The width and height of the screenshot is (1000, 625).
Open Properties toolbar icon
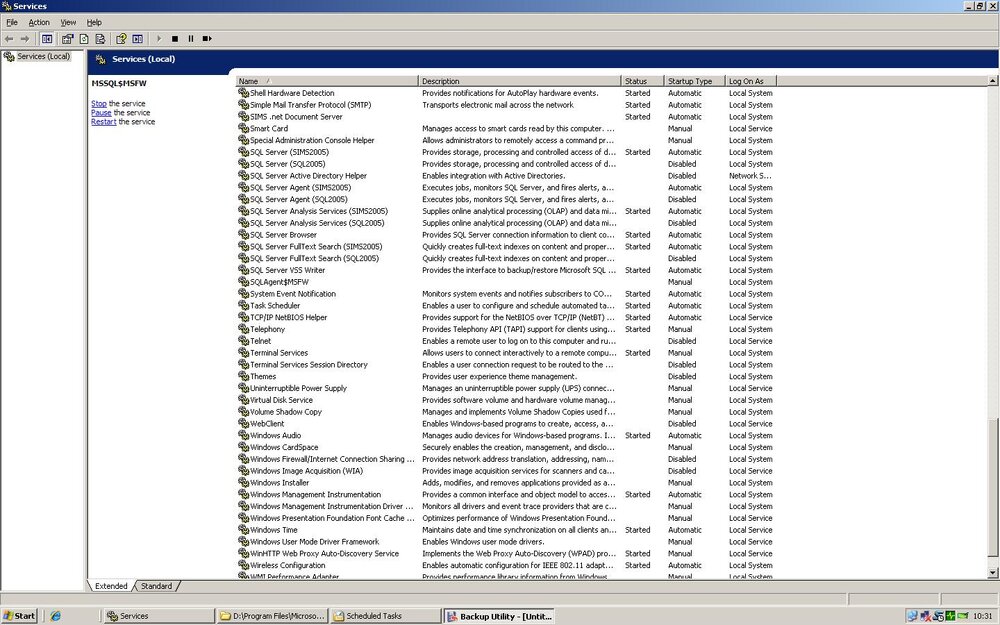(68, 39)
